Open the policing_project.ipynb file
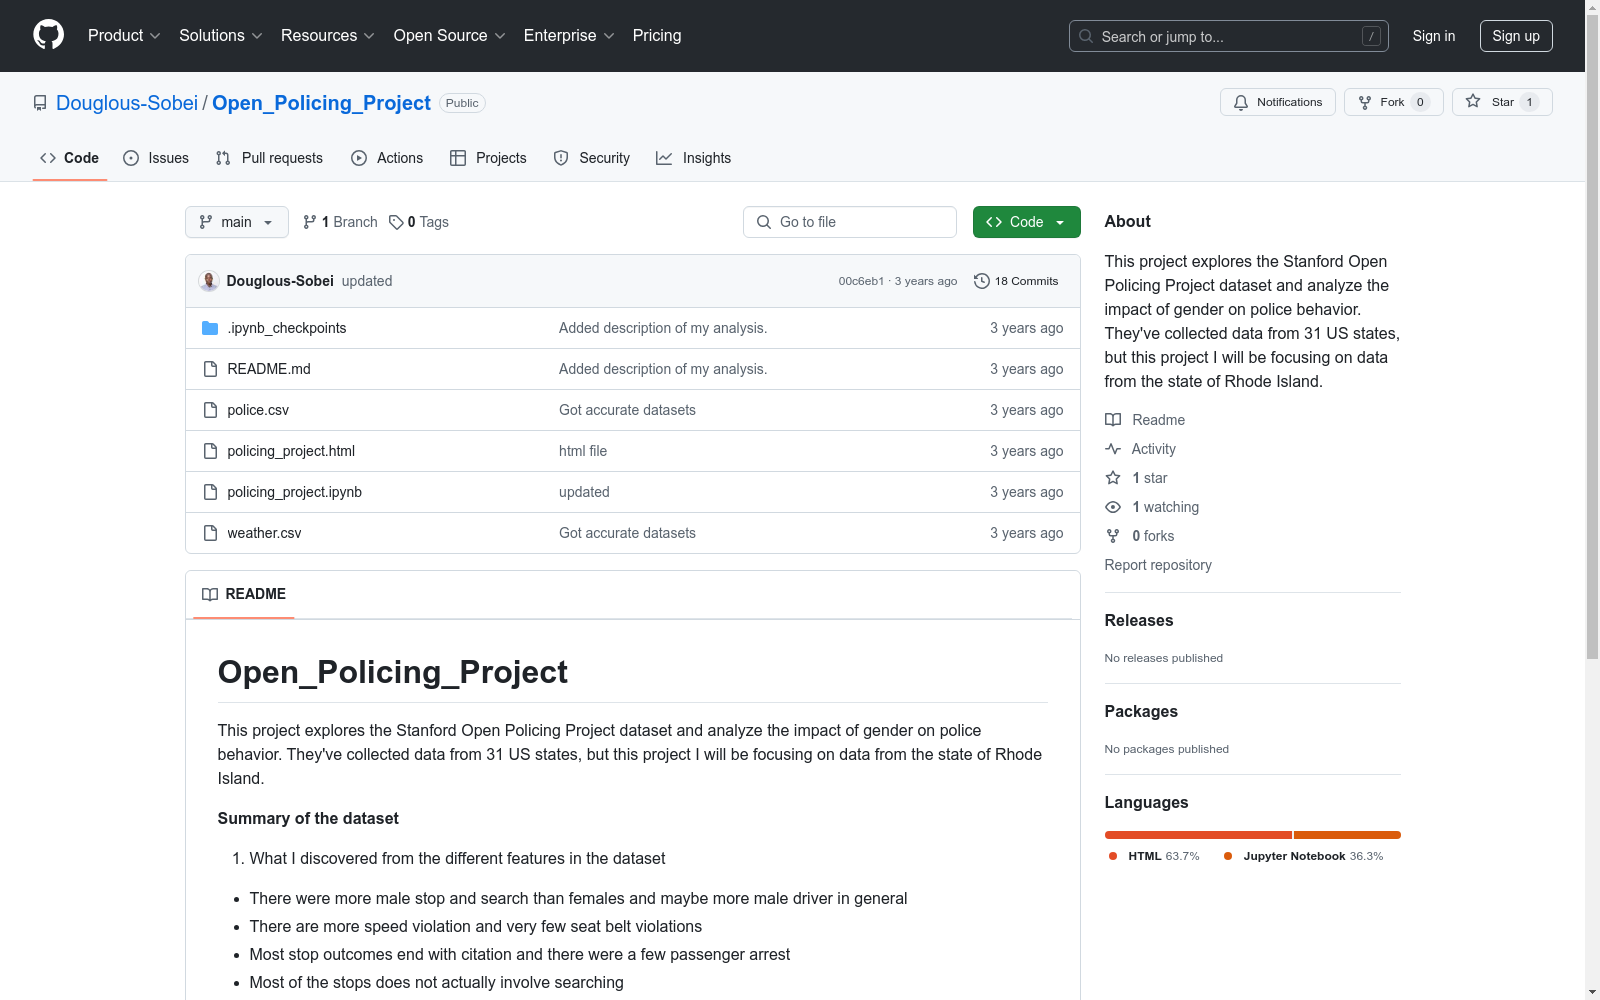Screen dimensions: 1600x1000 tap(295, 492)
